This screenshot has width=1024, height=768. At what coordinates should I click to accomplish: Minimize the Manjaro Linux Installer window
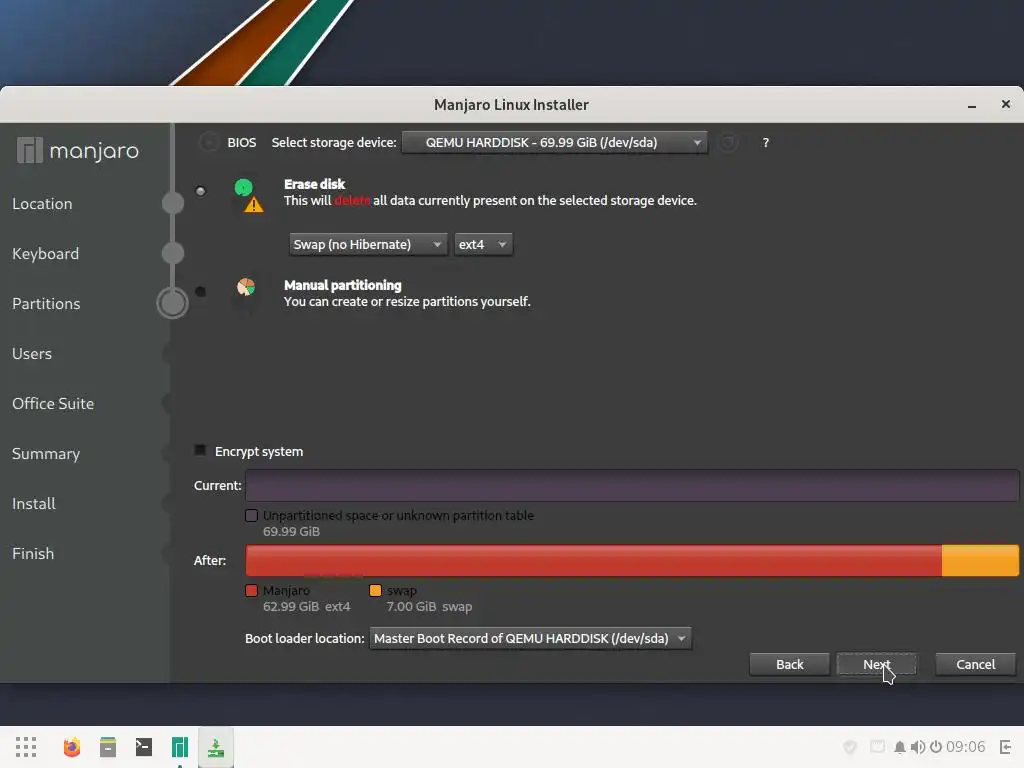[x=972, y=105]
